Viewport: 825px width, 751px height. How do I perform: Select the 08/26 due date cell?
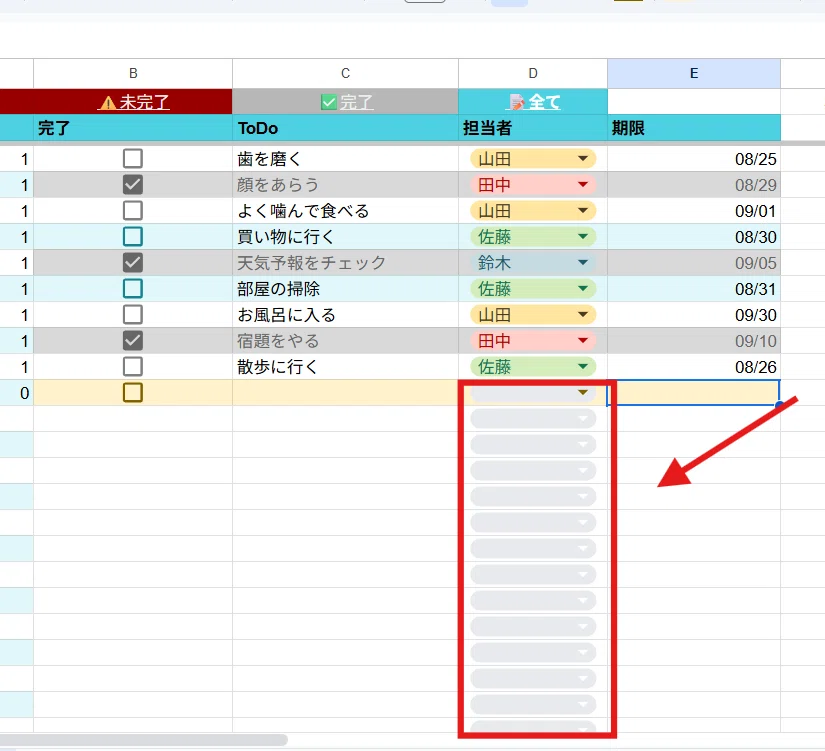(x=694, y=366)
